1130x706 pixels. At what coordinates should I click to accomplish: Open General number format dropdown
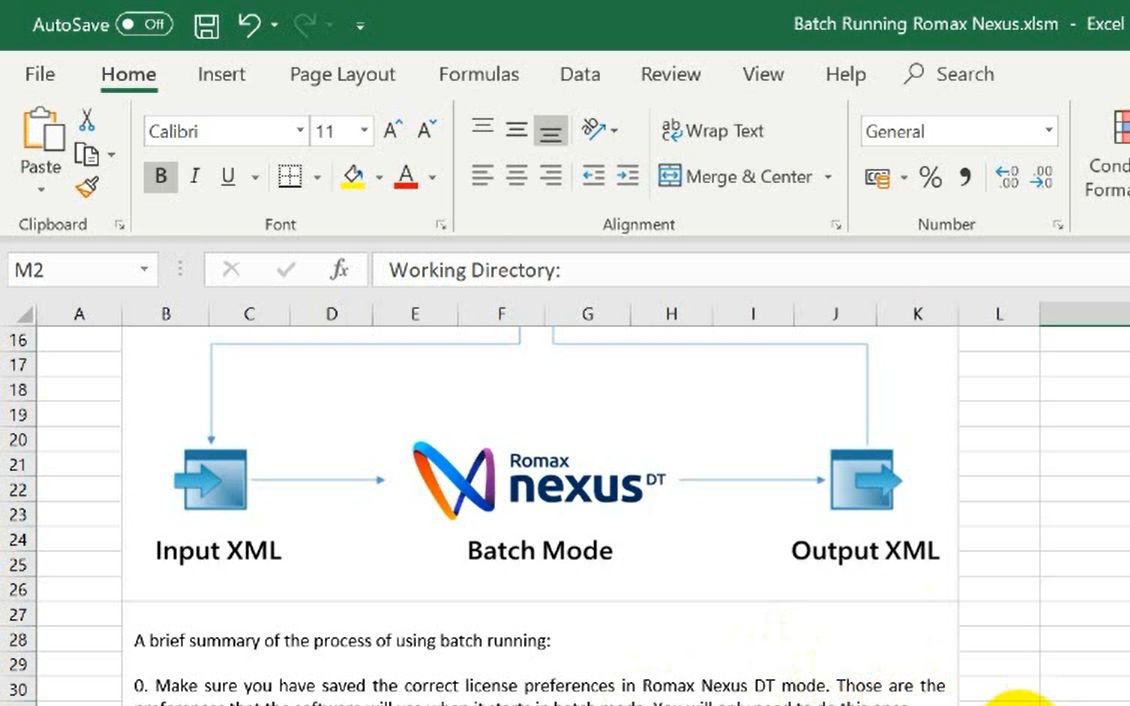[x=1049, y=131]
